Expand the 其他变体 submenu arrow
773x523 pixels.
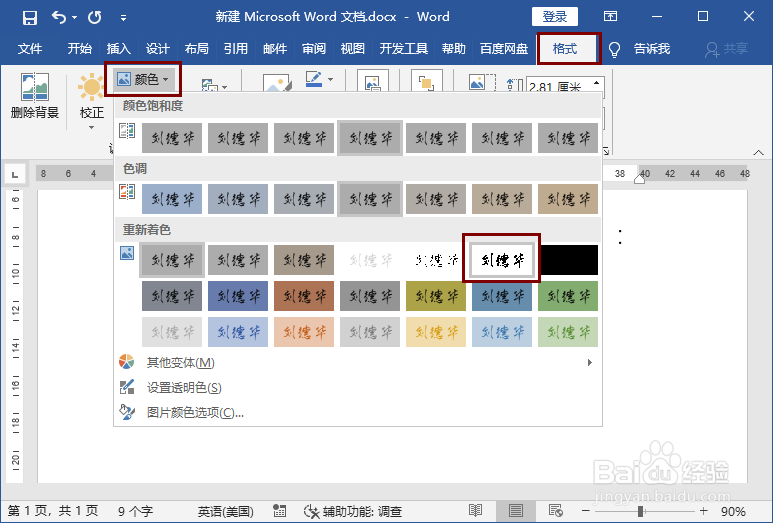click(590, 363)
